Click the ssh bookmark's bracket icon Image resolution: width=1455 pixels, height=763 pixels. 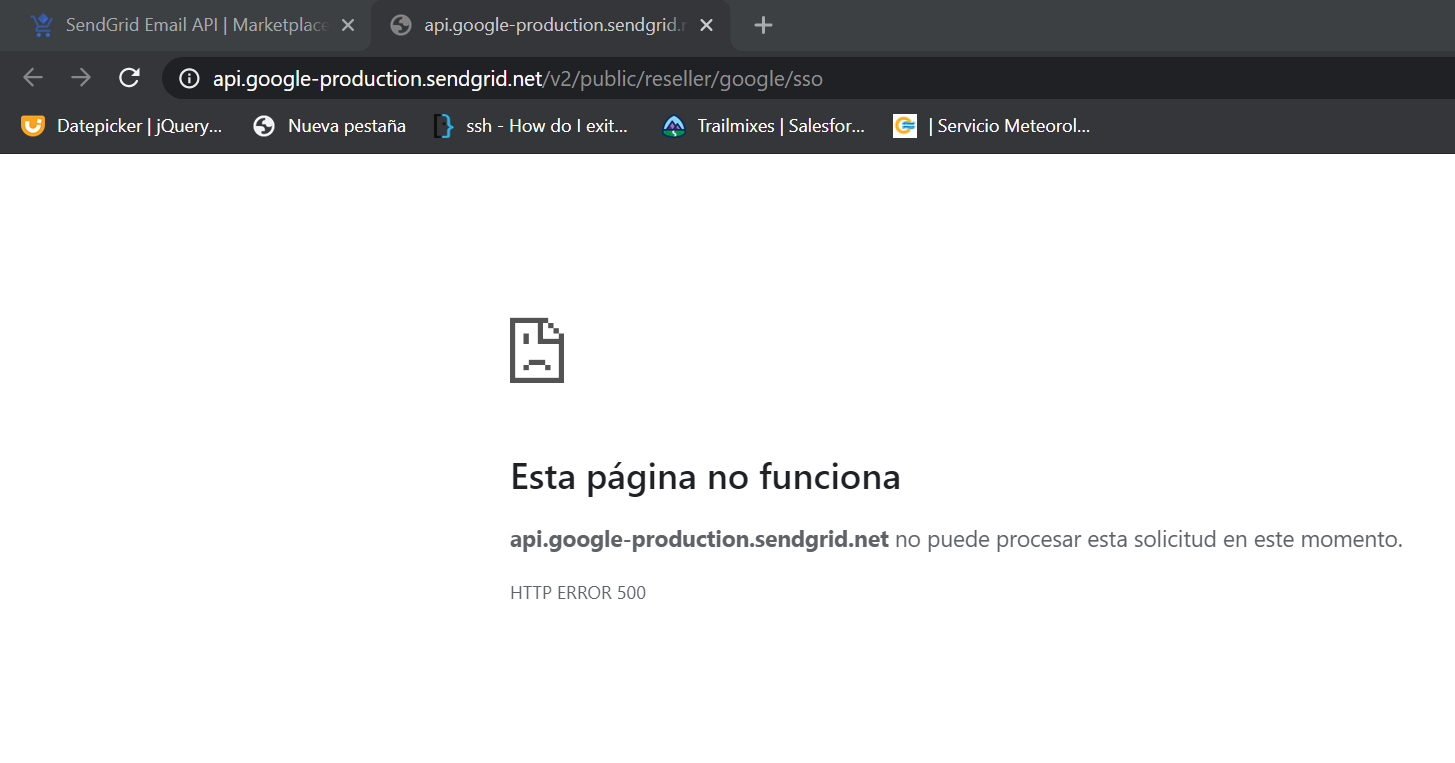coord(443,126)
